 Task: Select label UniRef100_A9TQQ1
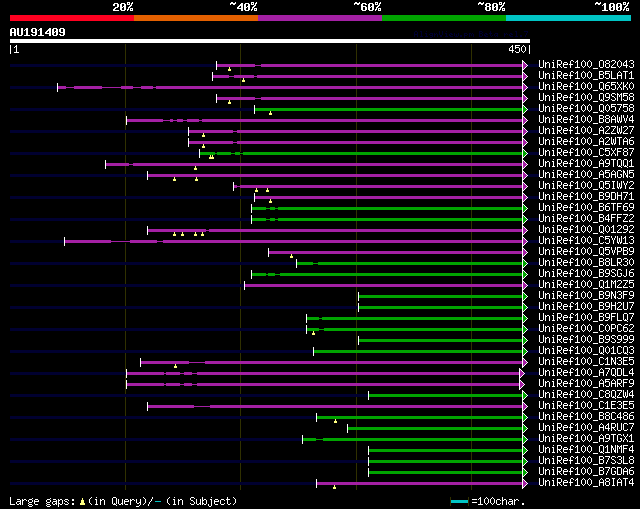(586, 163)
